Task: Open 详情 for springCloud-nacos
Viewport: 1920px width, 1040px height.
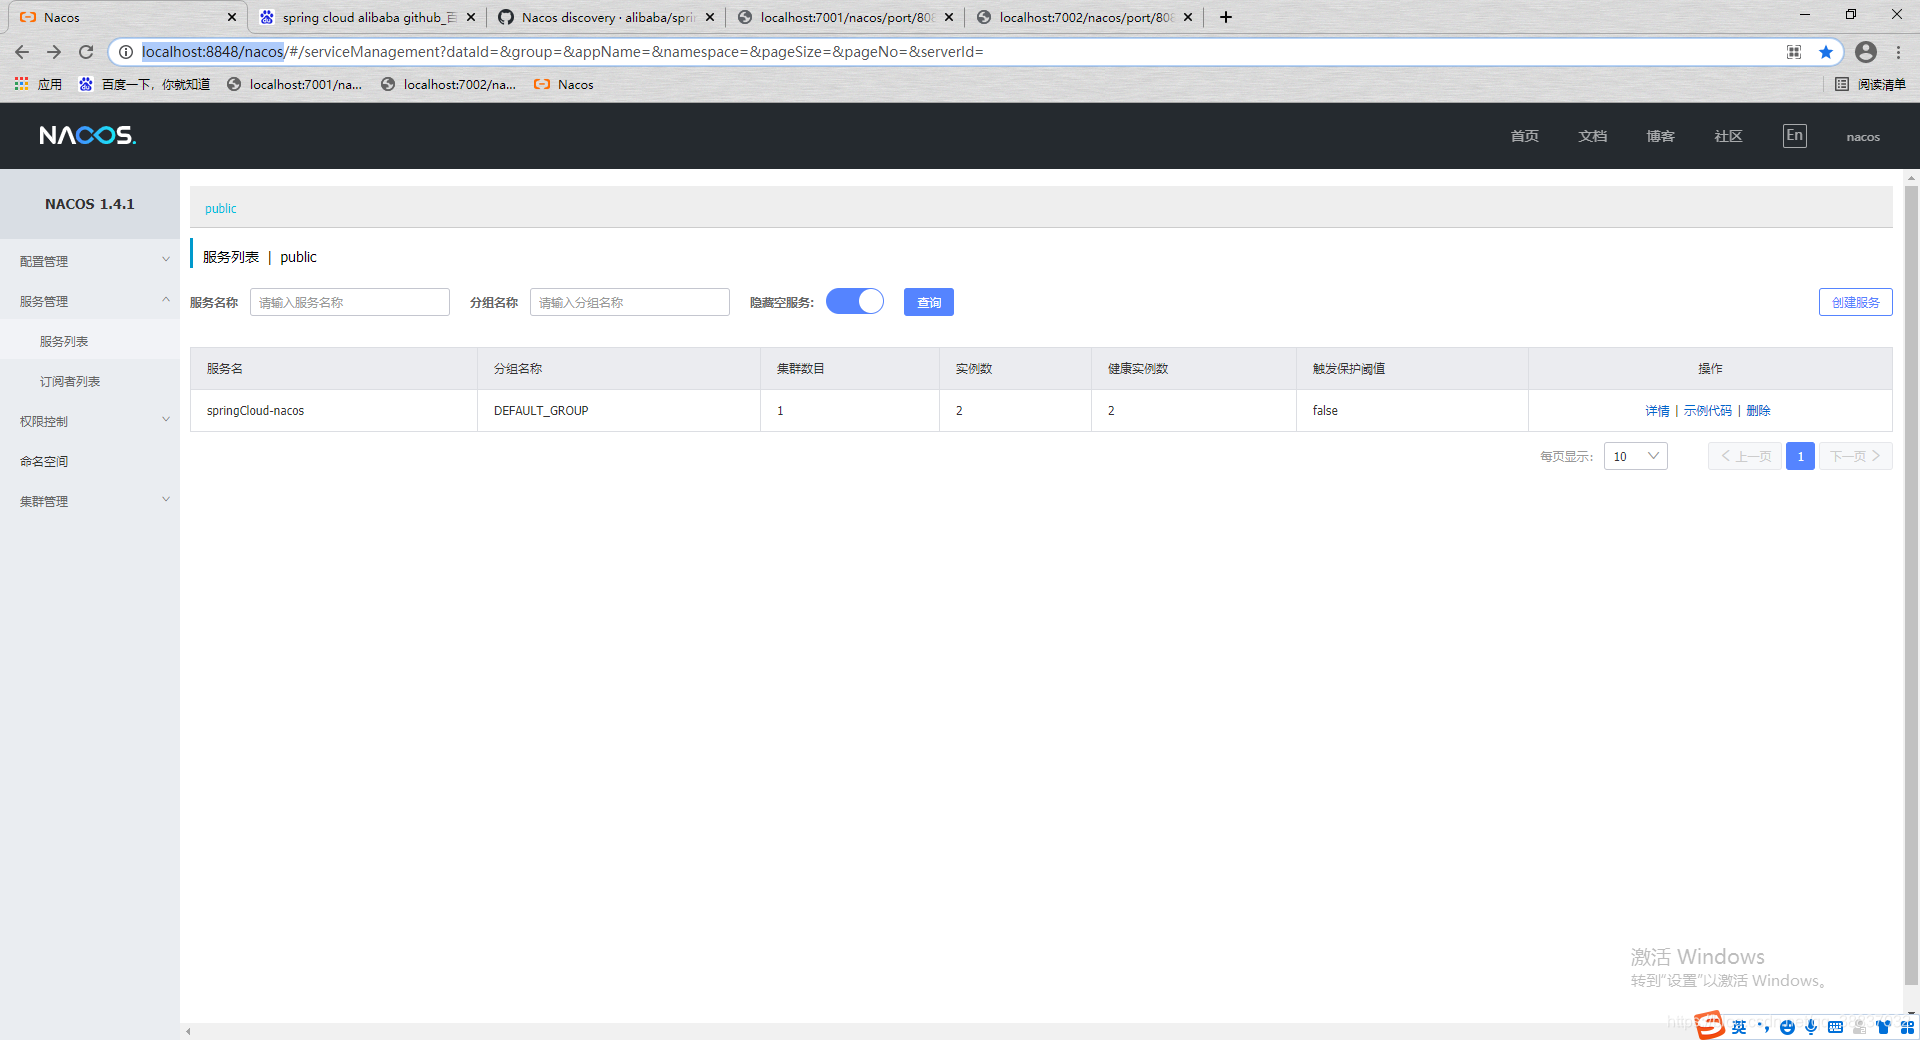Action: pyautogui.click(x=1657, y=411)
